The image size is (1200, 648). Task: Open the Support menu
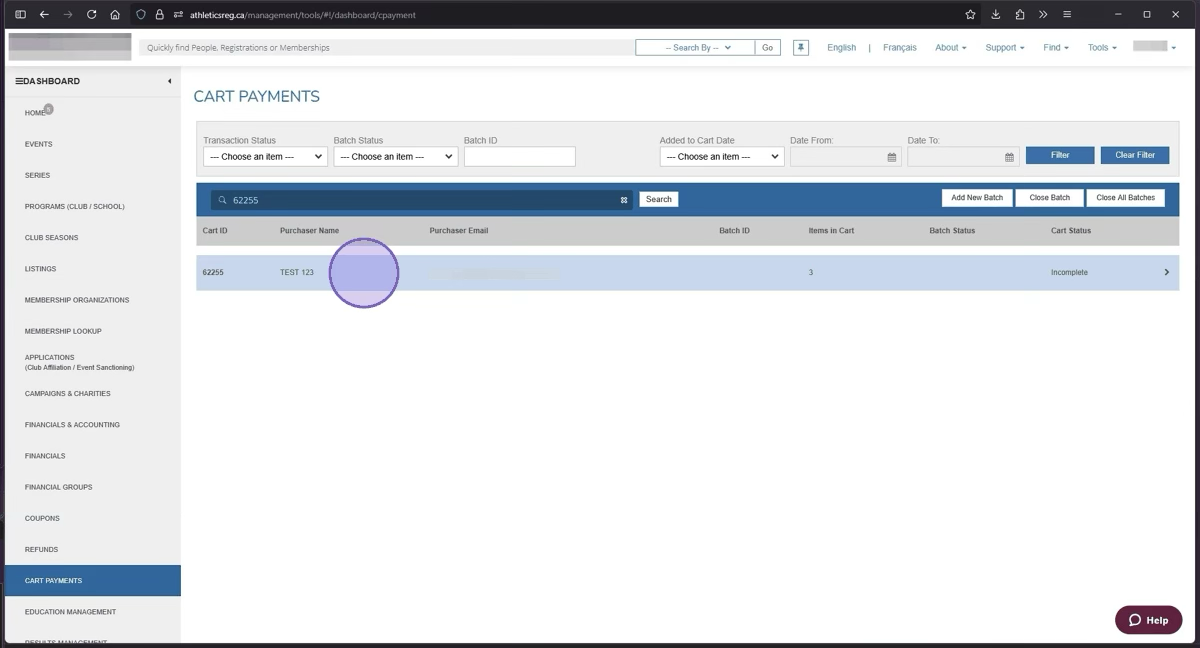[x=1004, y=48]
